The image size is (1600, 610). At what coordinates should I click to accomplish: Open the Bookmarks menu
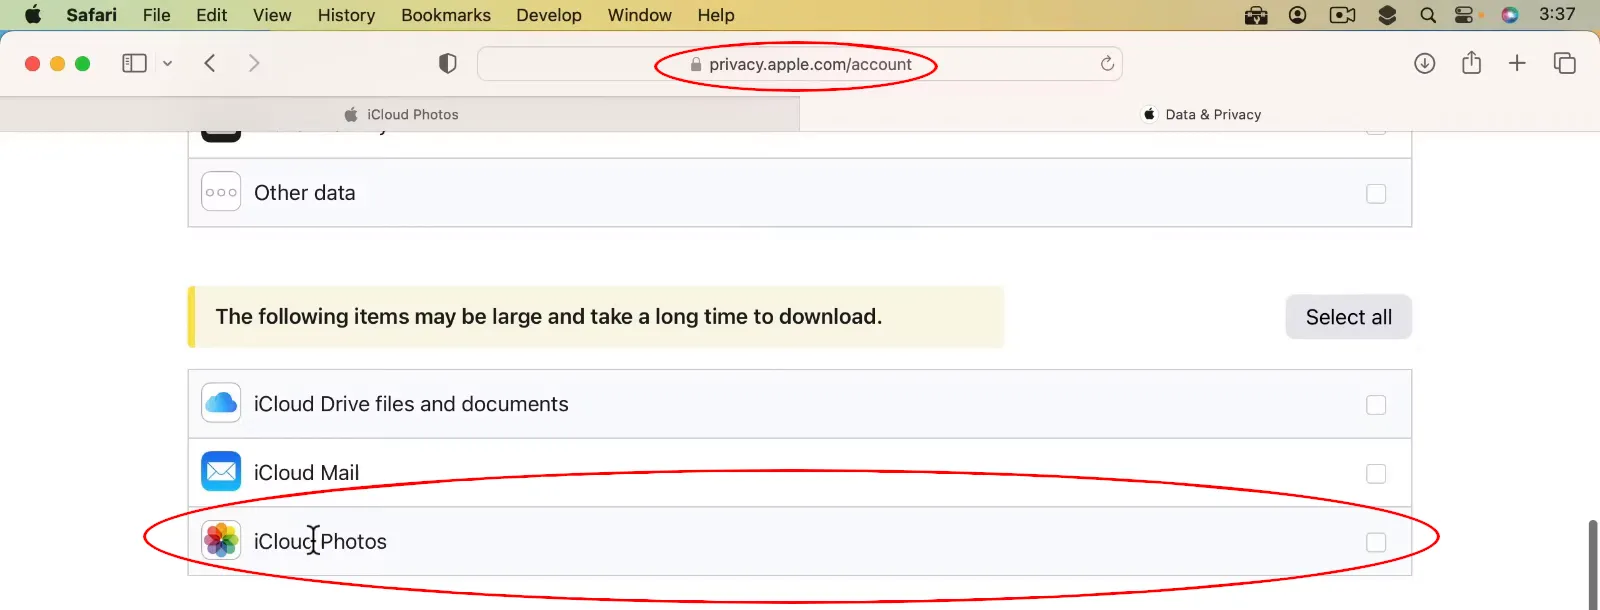pos(445,15)
